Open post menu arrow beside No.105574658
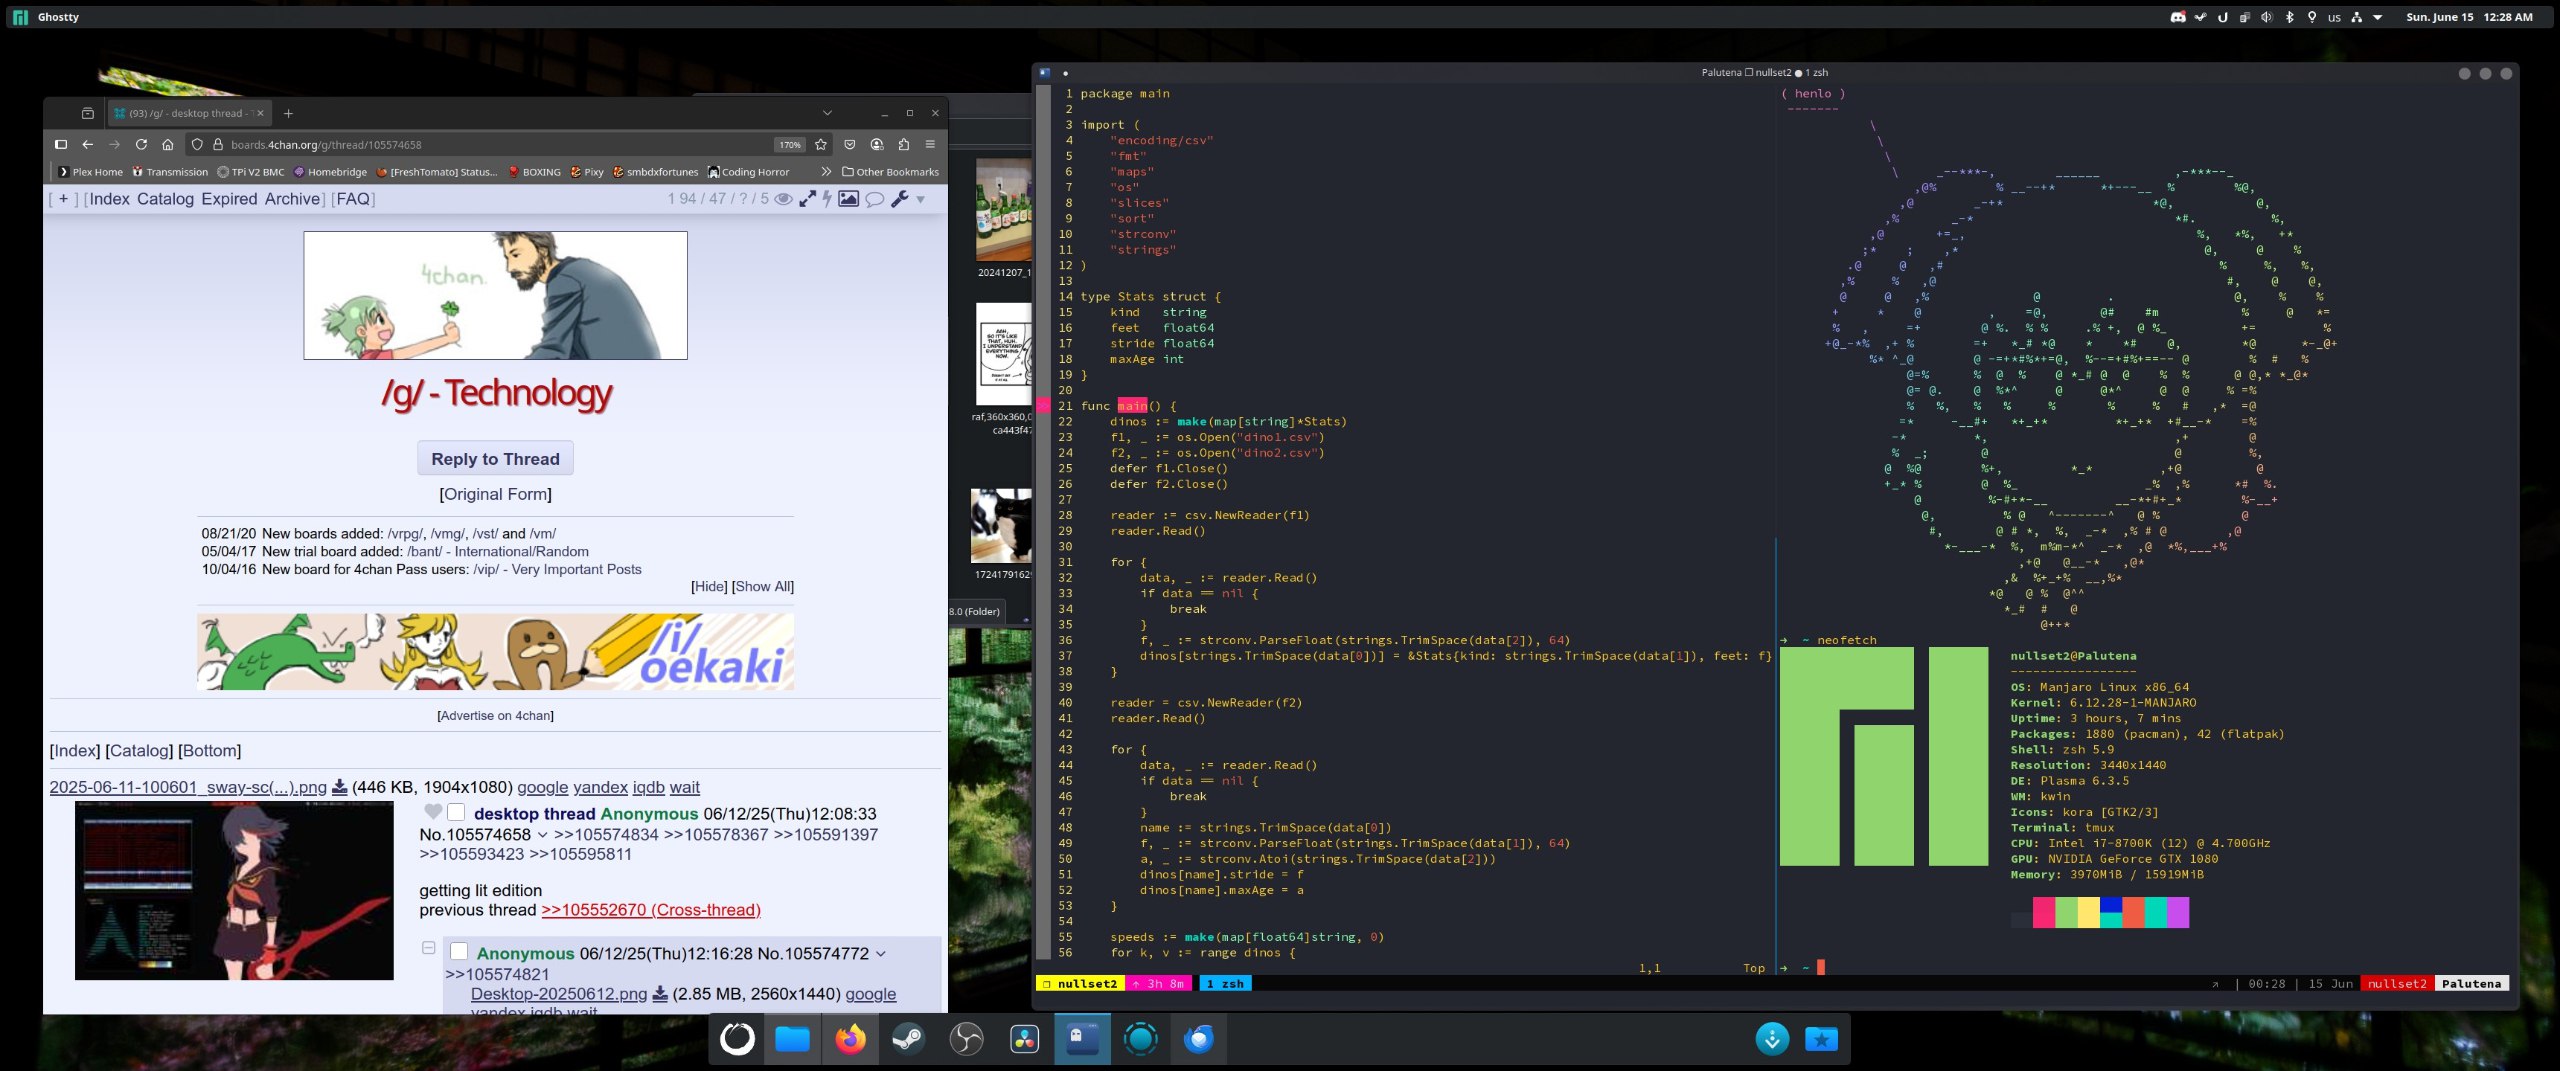 [x=542, y=835]
